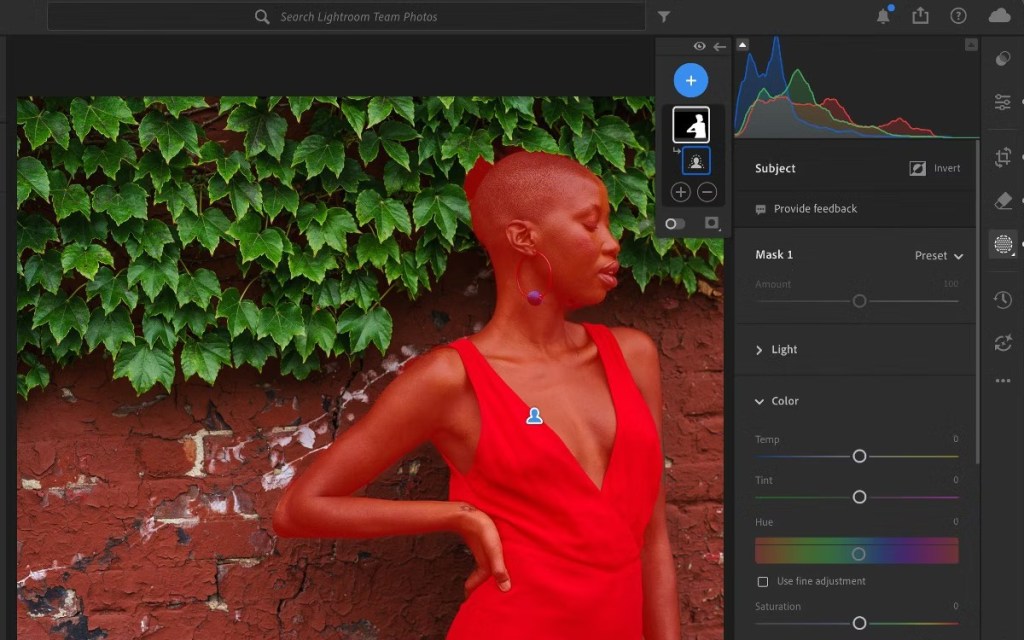Open the Healing brush tool
The image size is (1024, 640).
[1002, 200]
